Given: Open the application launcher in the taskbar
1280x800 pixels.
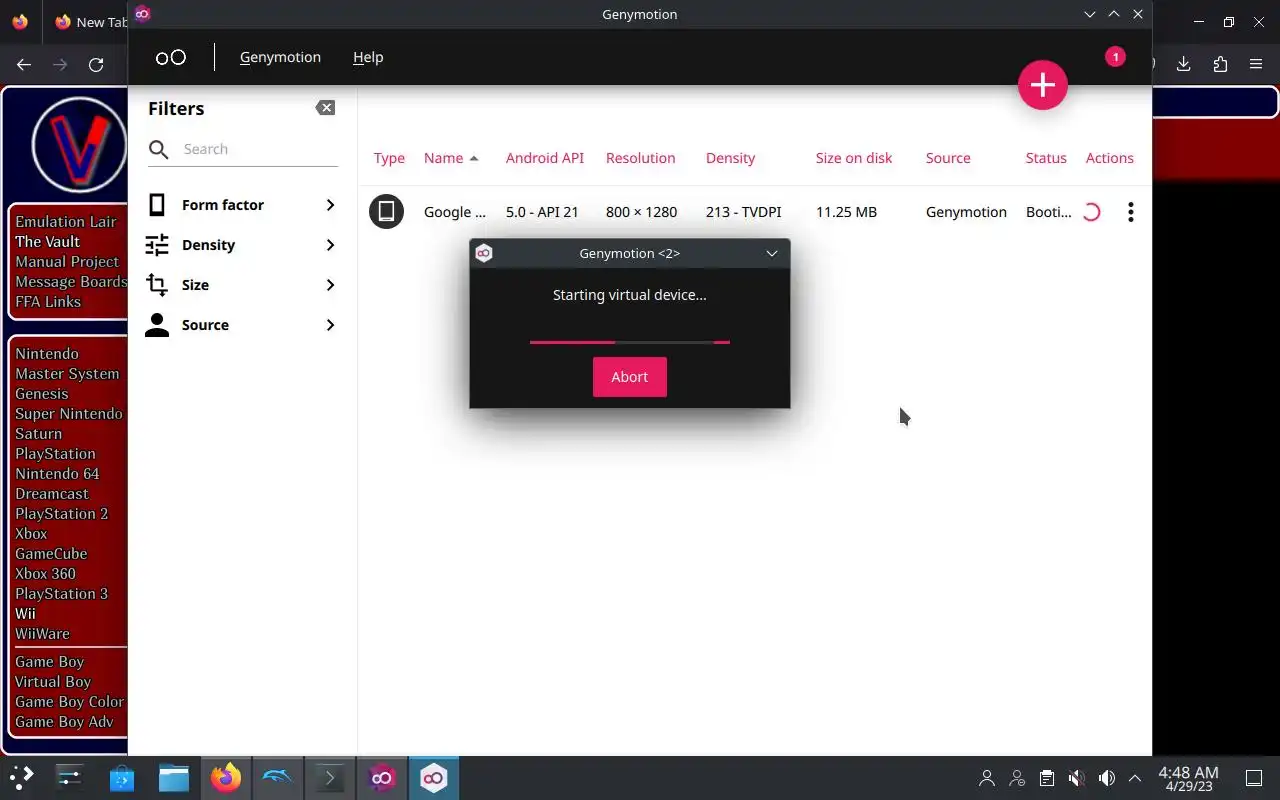Looking at the screenshot, I should [x=21, y=777].
